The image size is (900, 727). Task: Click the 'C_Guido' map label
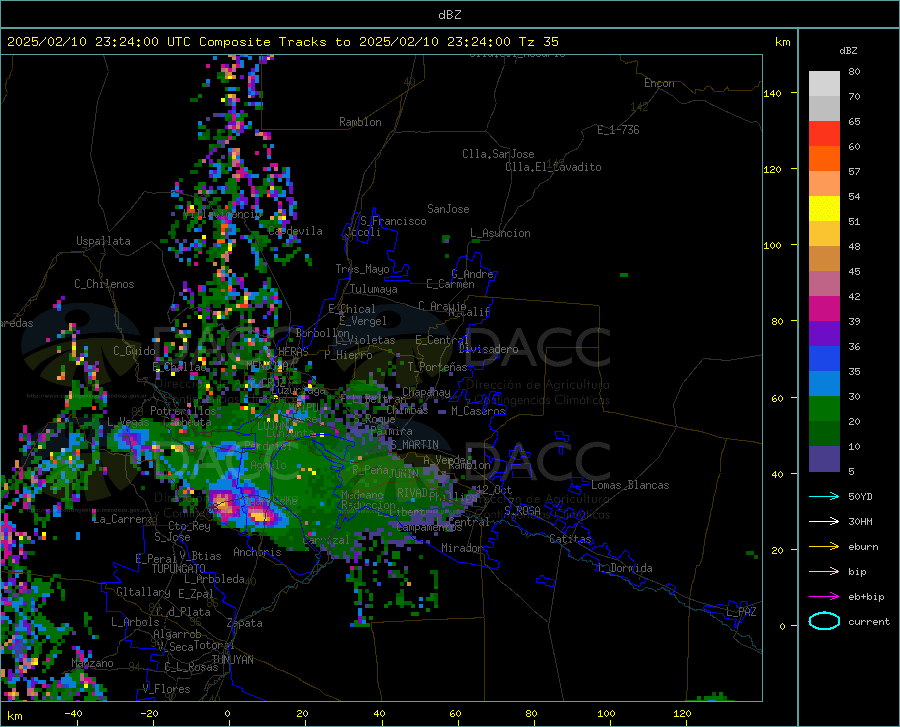click(x=134, y=351)
